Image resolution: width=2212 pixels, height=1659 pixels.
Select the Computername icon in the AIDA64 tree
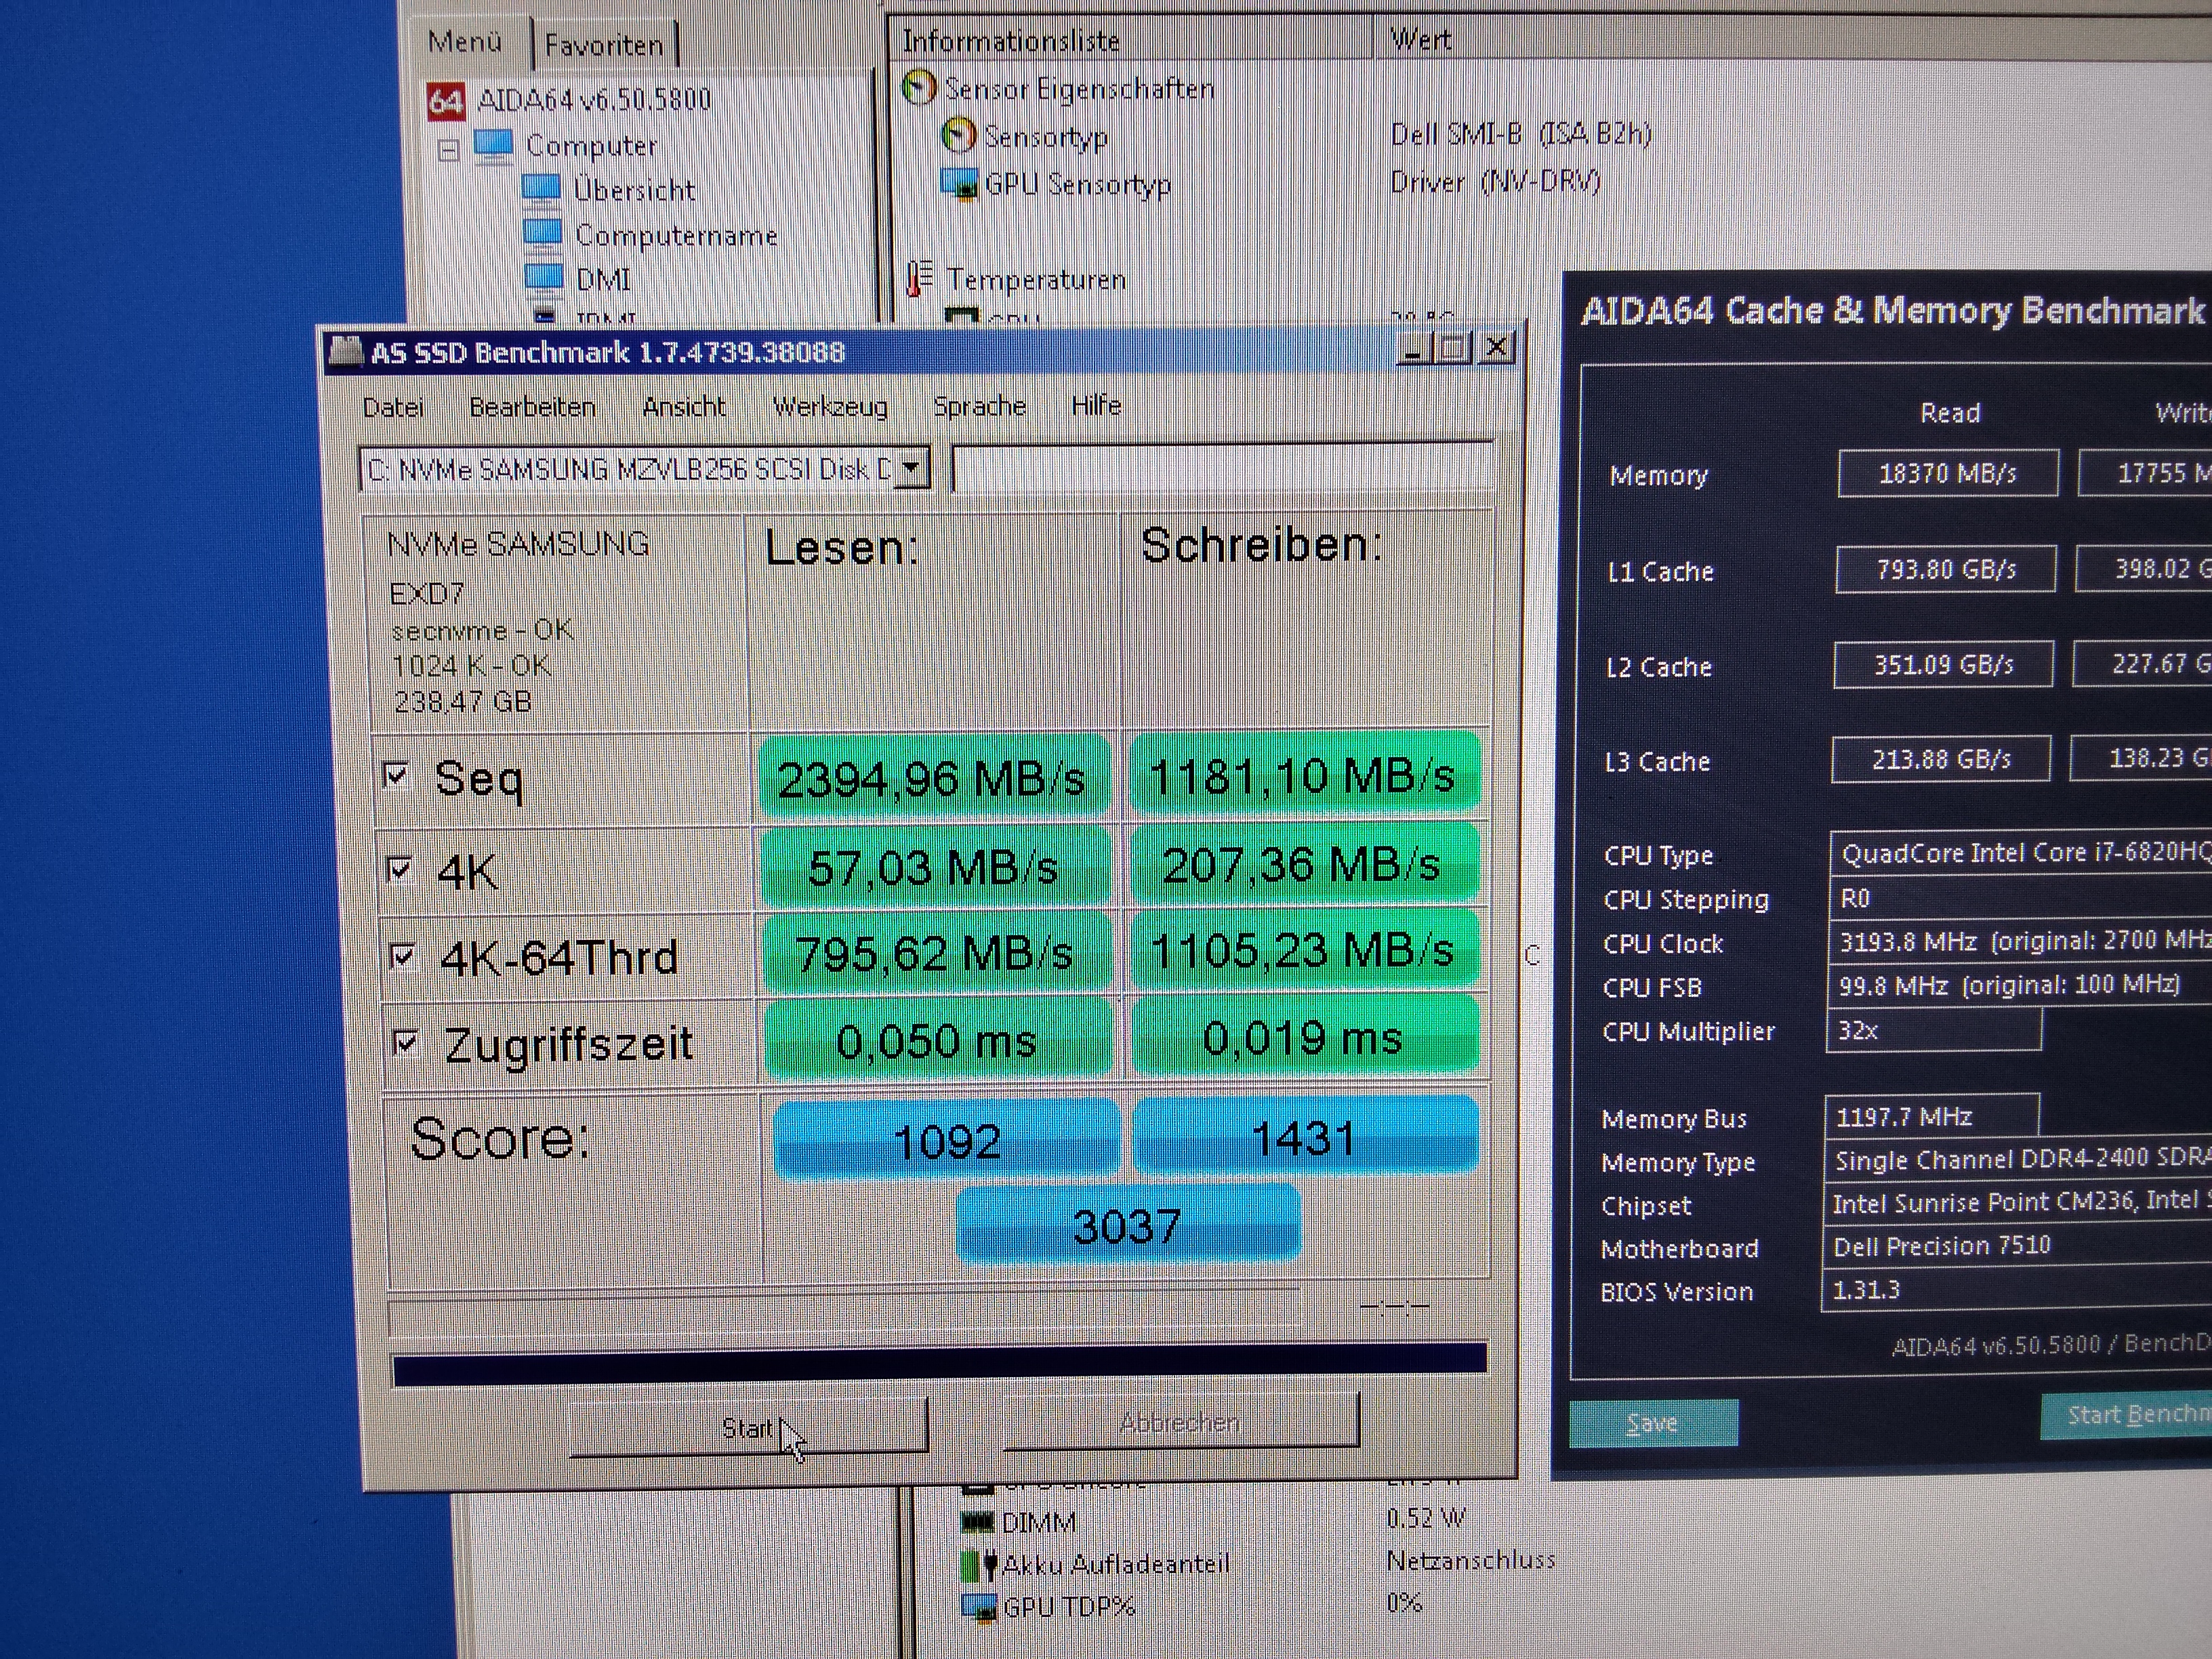click(543, 235)
